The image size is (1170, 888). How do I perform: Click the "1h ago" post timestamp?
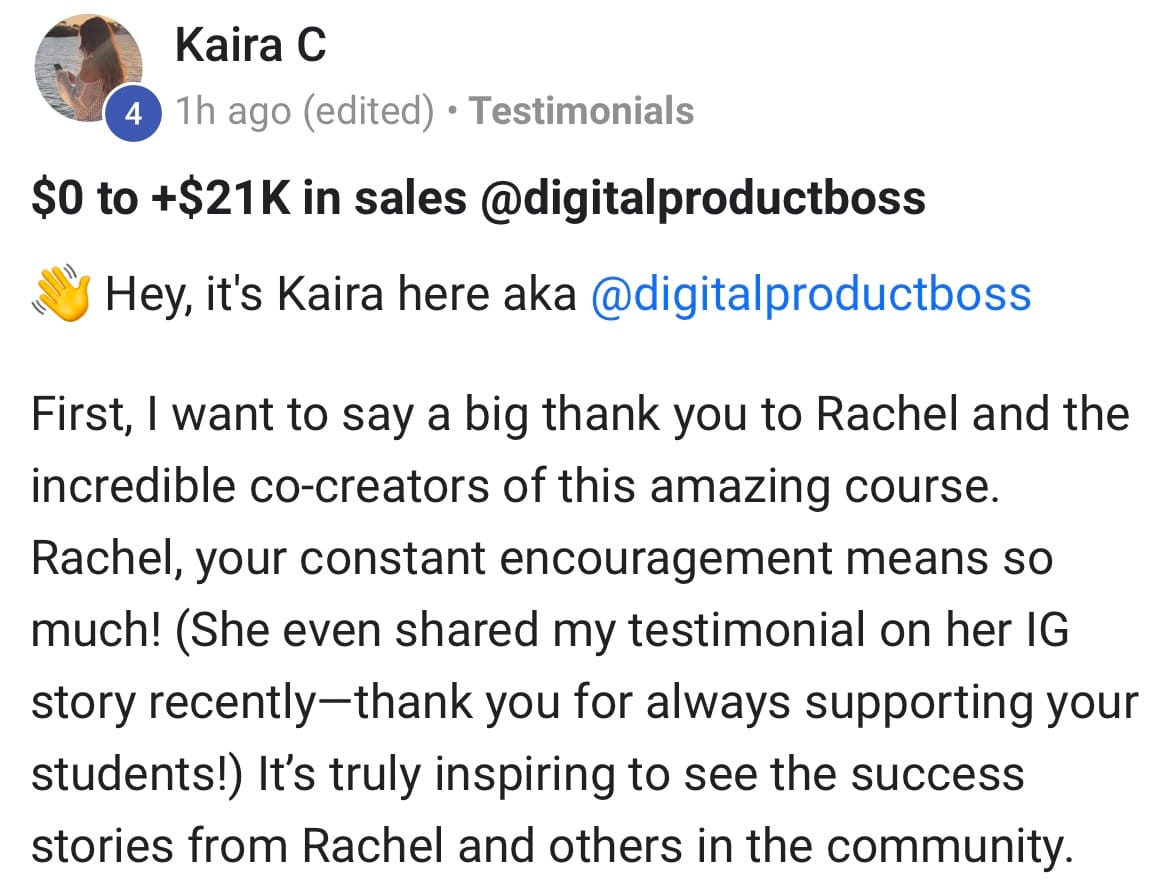(230, 111)
